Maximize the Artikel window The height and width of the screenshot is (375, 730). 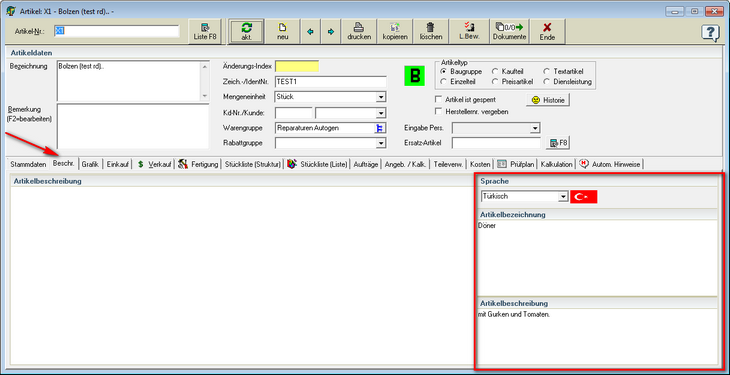[694, 11]
